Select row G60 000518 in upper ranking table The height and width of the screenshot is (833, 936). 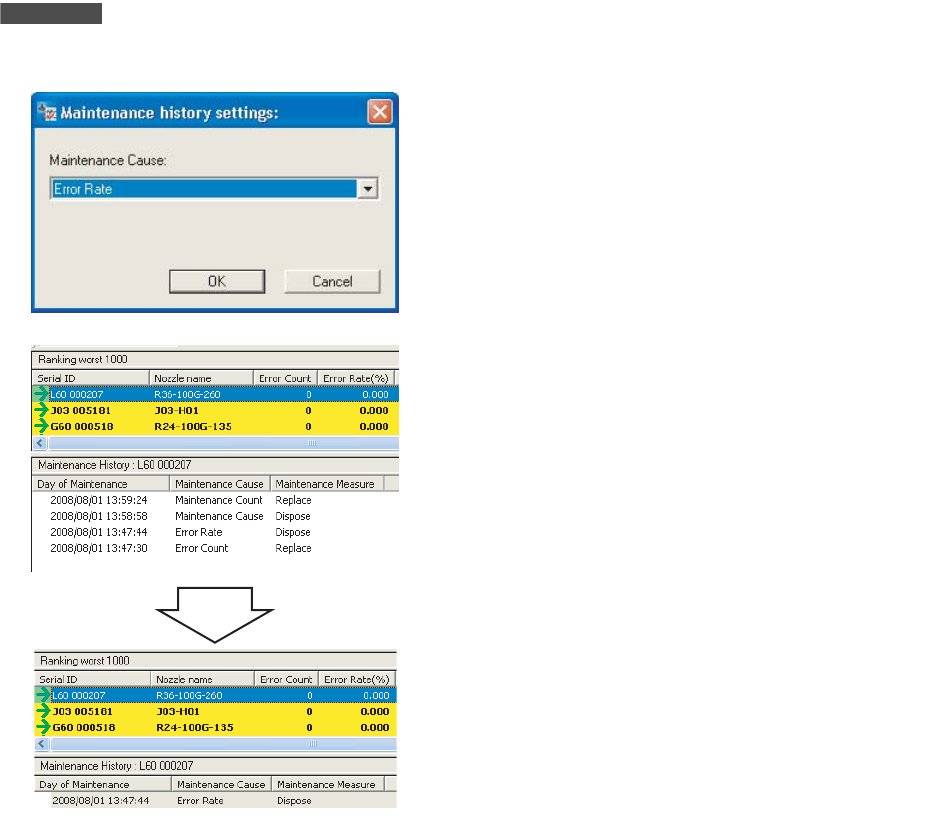tap(215, 426)
